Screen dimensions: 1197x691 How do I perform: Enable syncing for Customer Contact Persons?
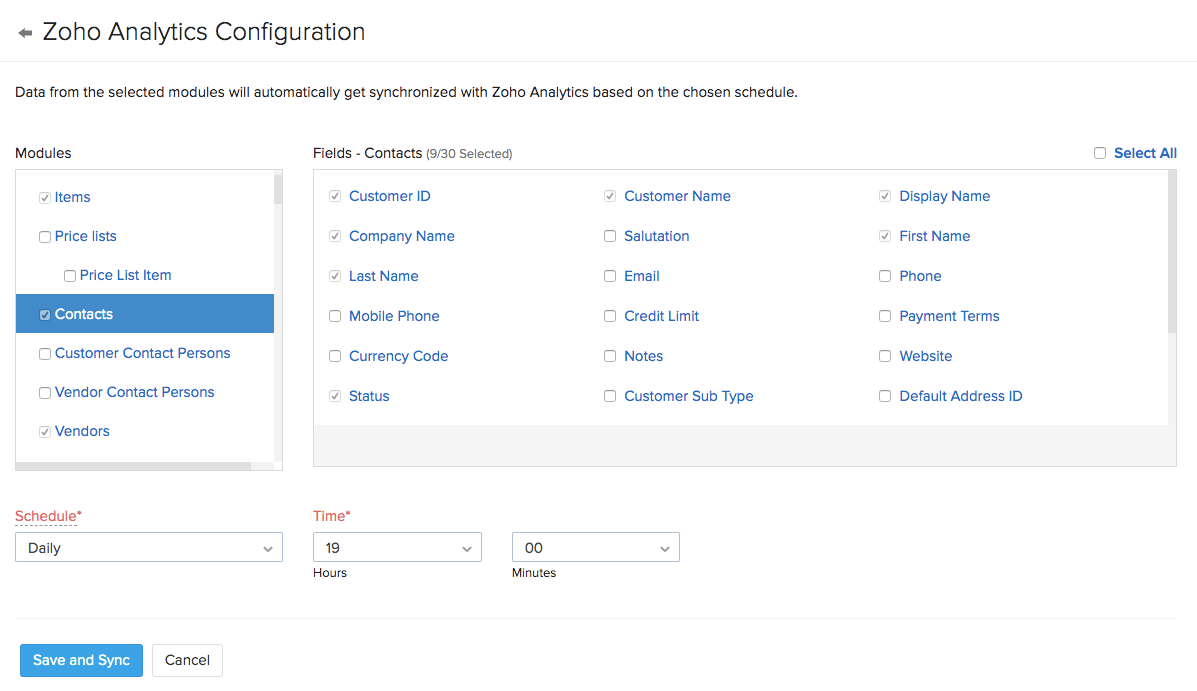point(44,353)
